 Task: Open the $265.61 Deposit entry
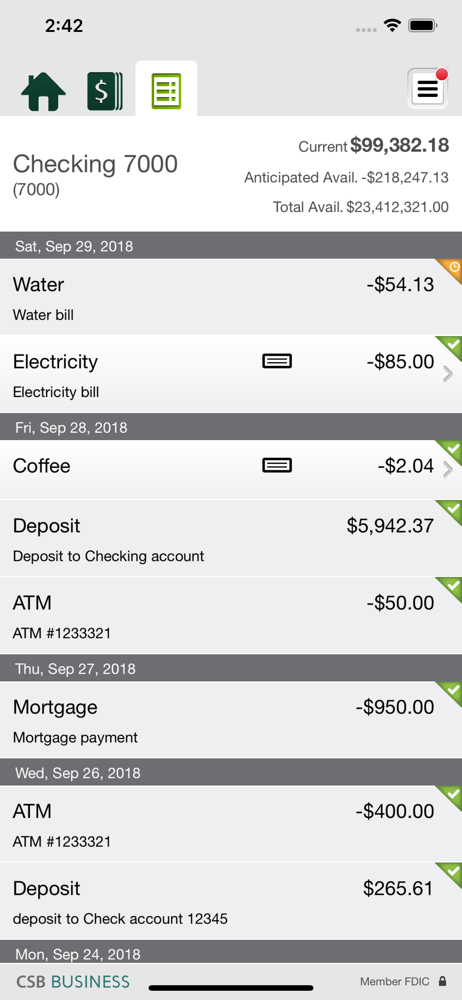[231, 901]
